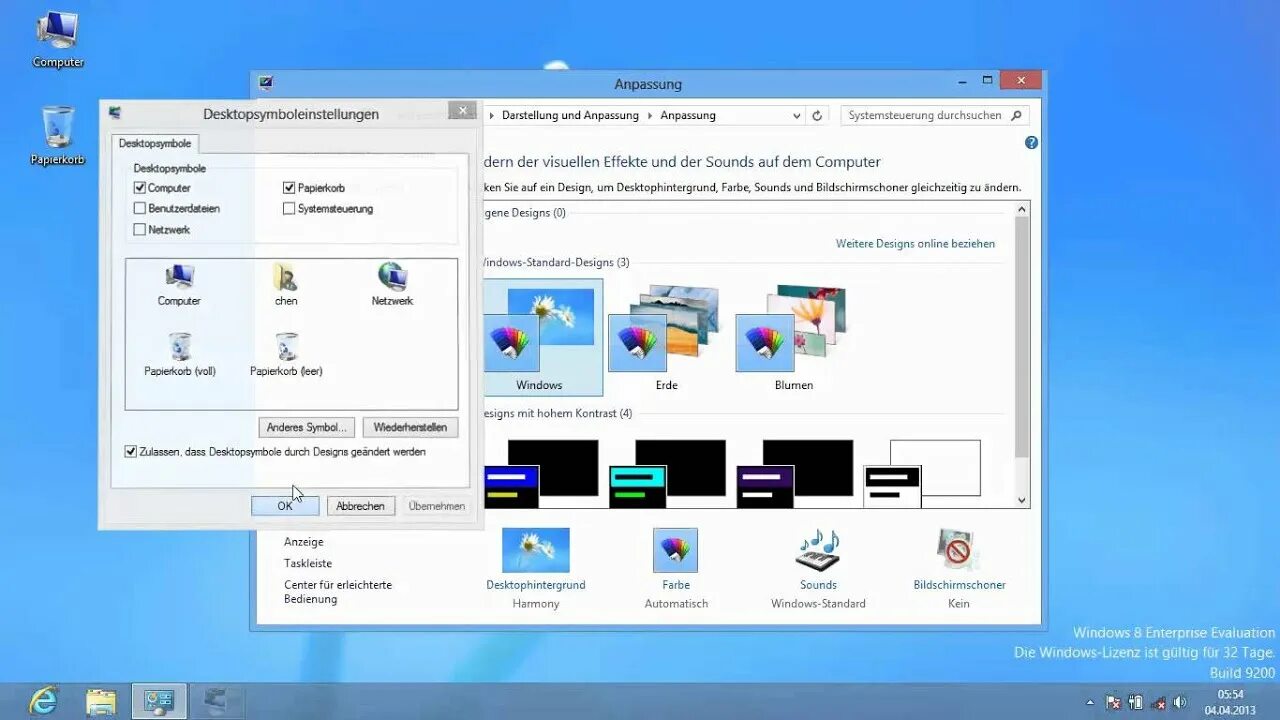
Task: Open Desktophintergrund settings icon
Action: pos(536,550)
